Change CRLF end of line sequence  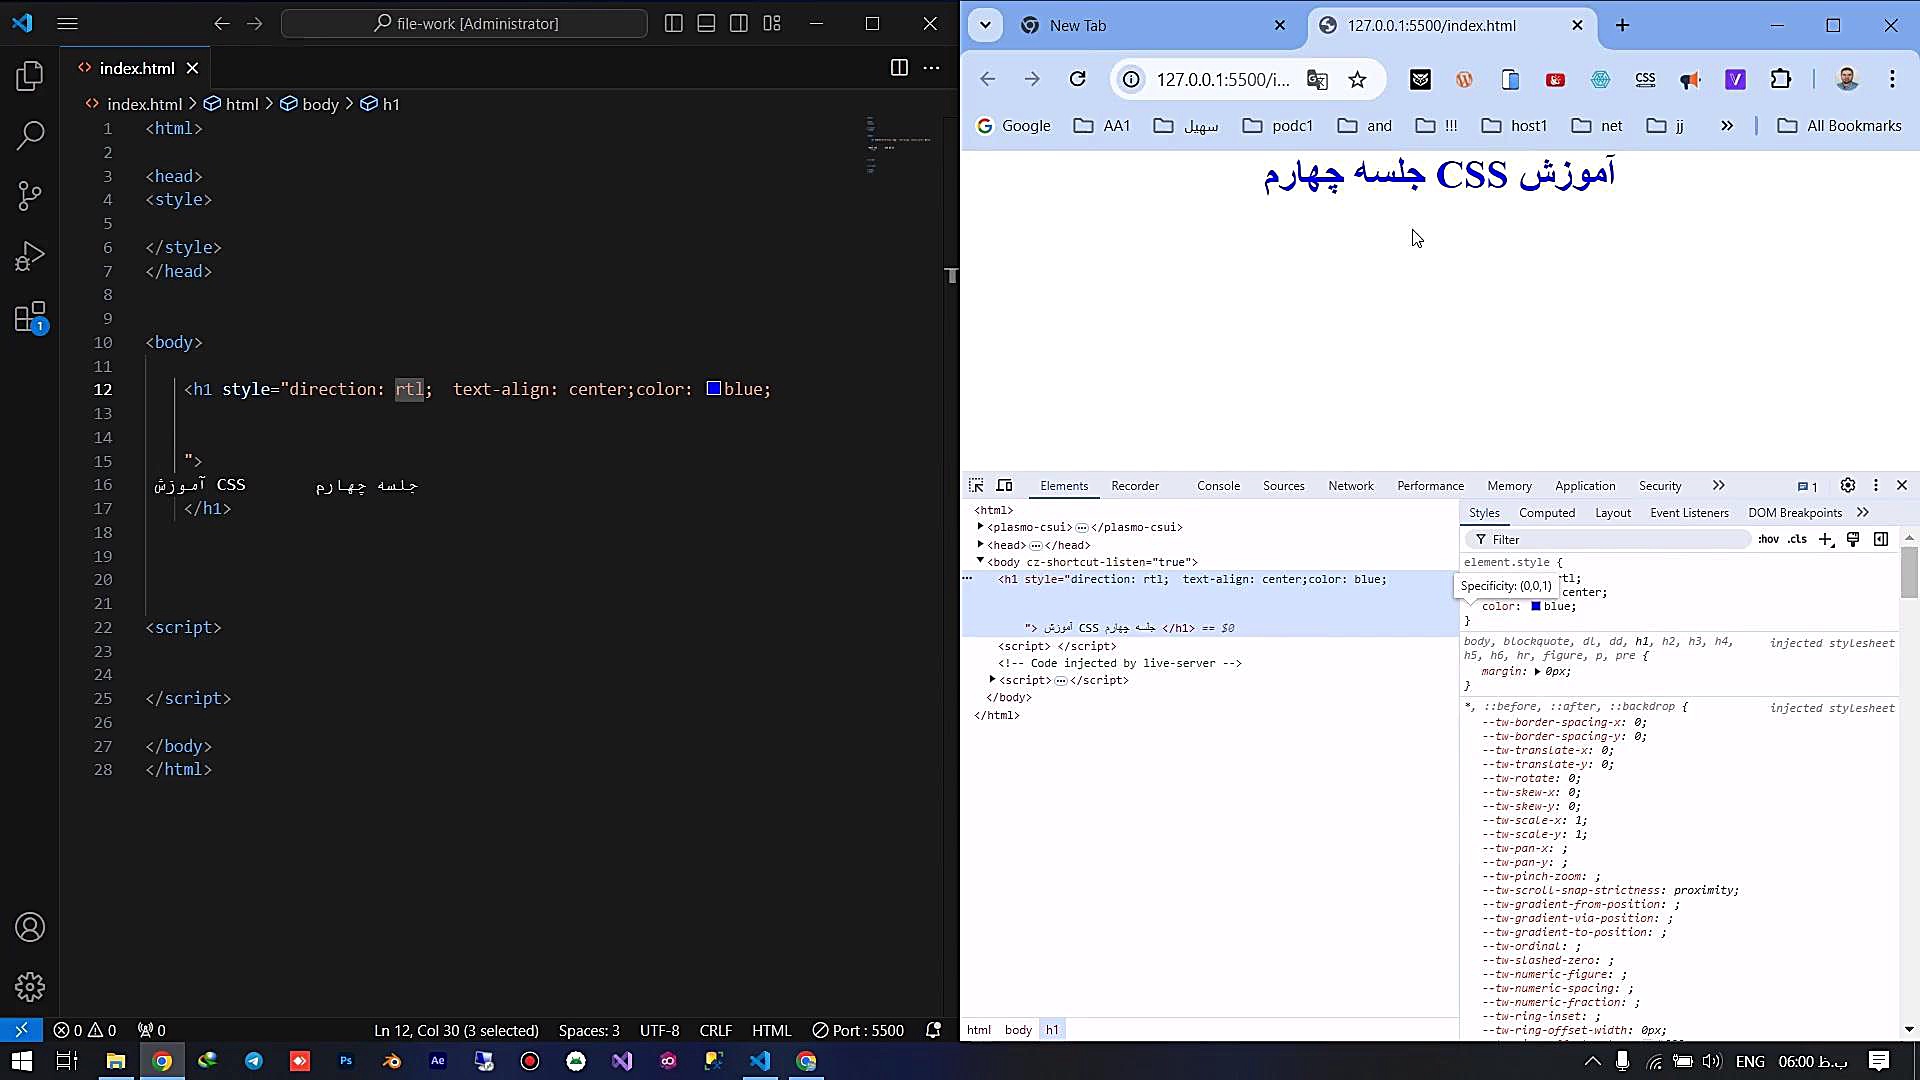715,1030
